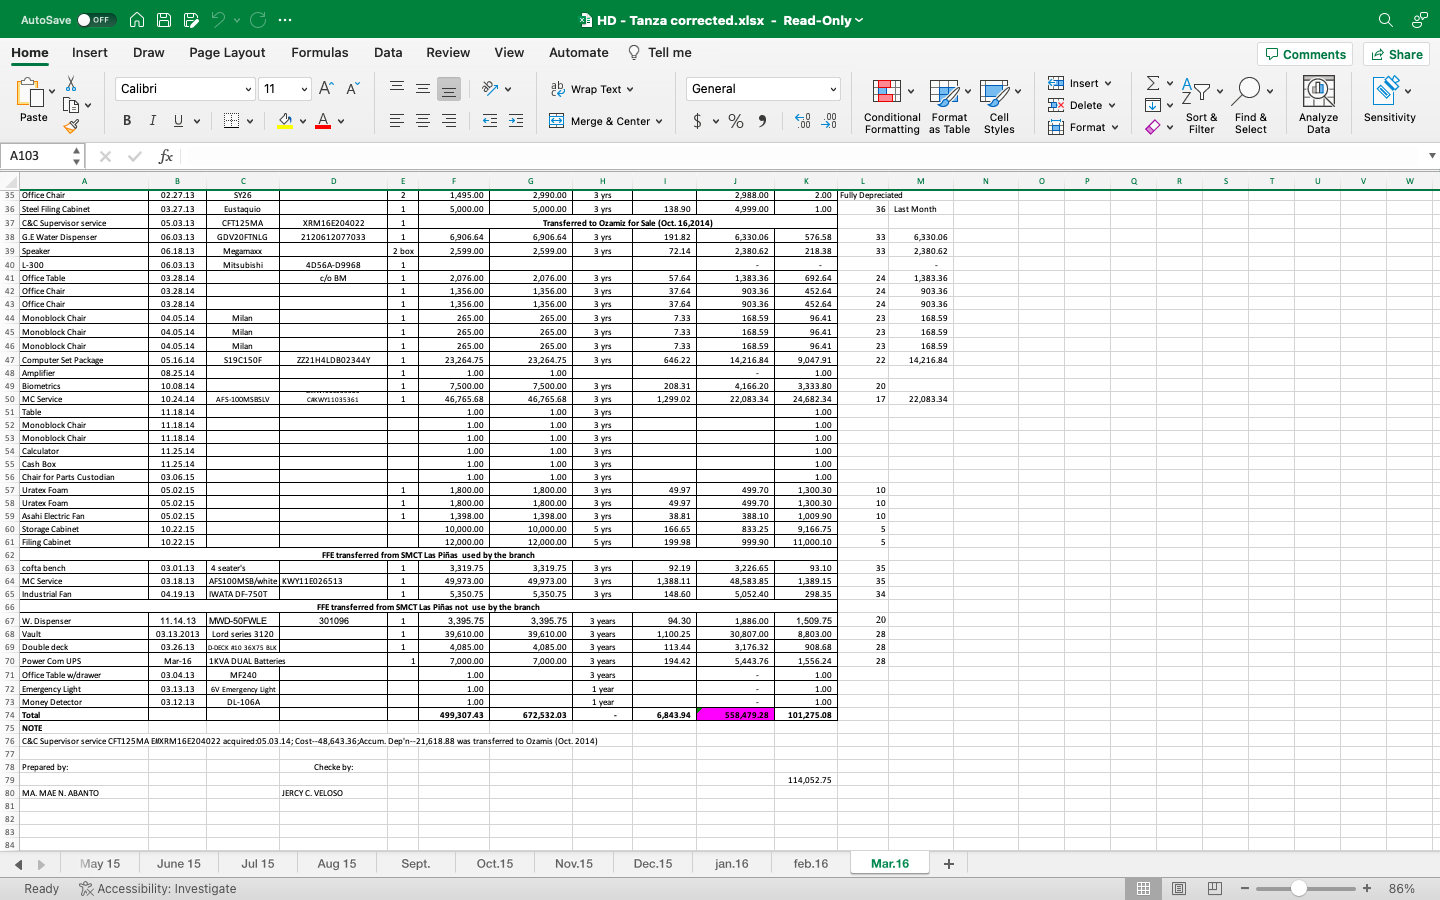This screenshot has width=1440, height=900.
Task: Toggle align right
Action: [449, 121]
